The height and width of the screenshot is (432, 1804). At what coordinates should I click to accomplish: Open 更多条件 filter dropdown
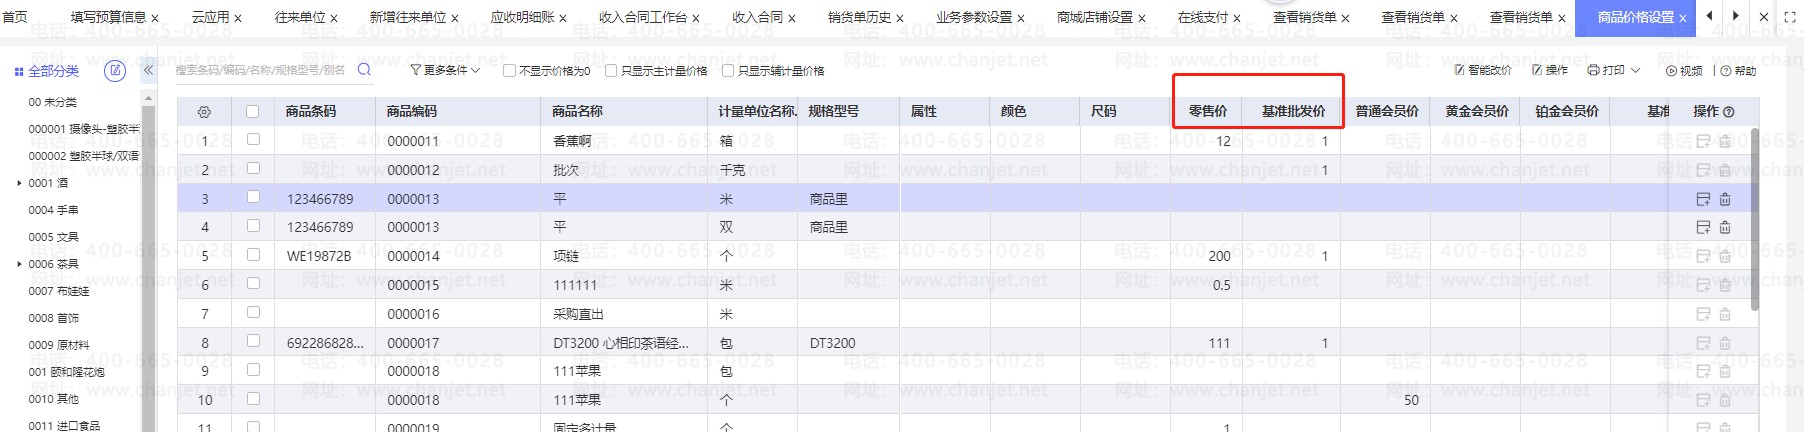(x=445, y=70)
